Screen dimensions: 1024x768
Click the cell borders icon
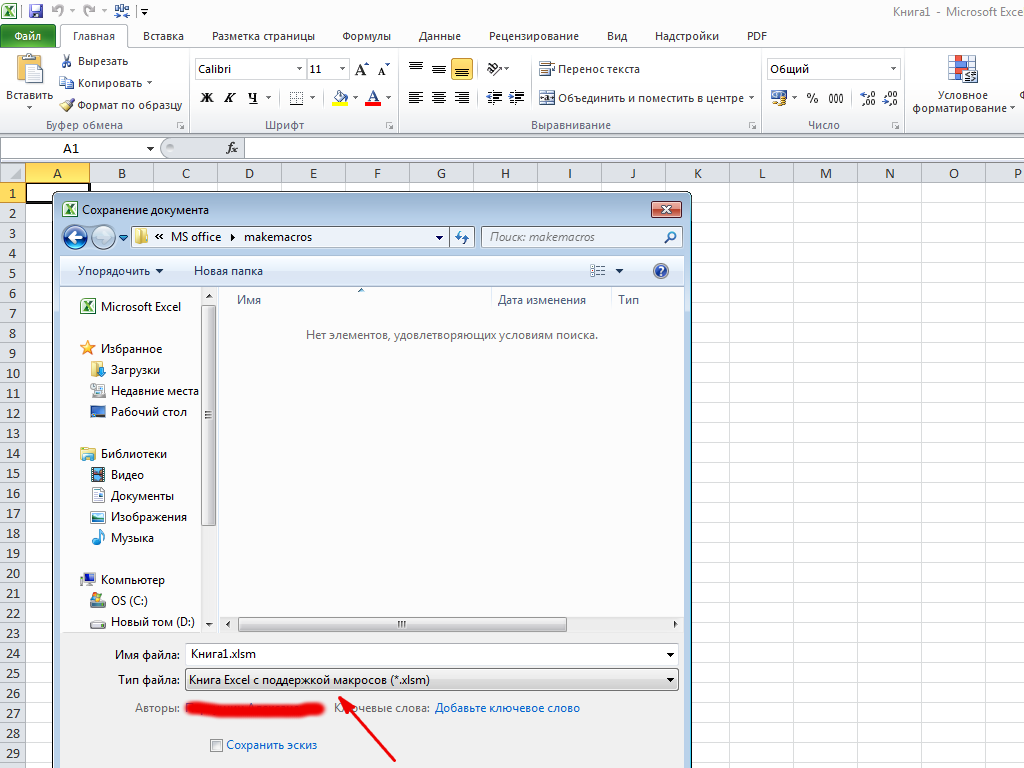296,98
